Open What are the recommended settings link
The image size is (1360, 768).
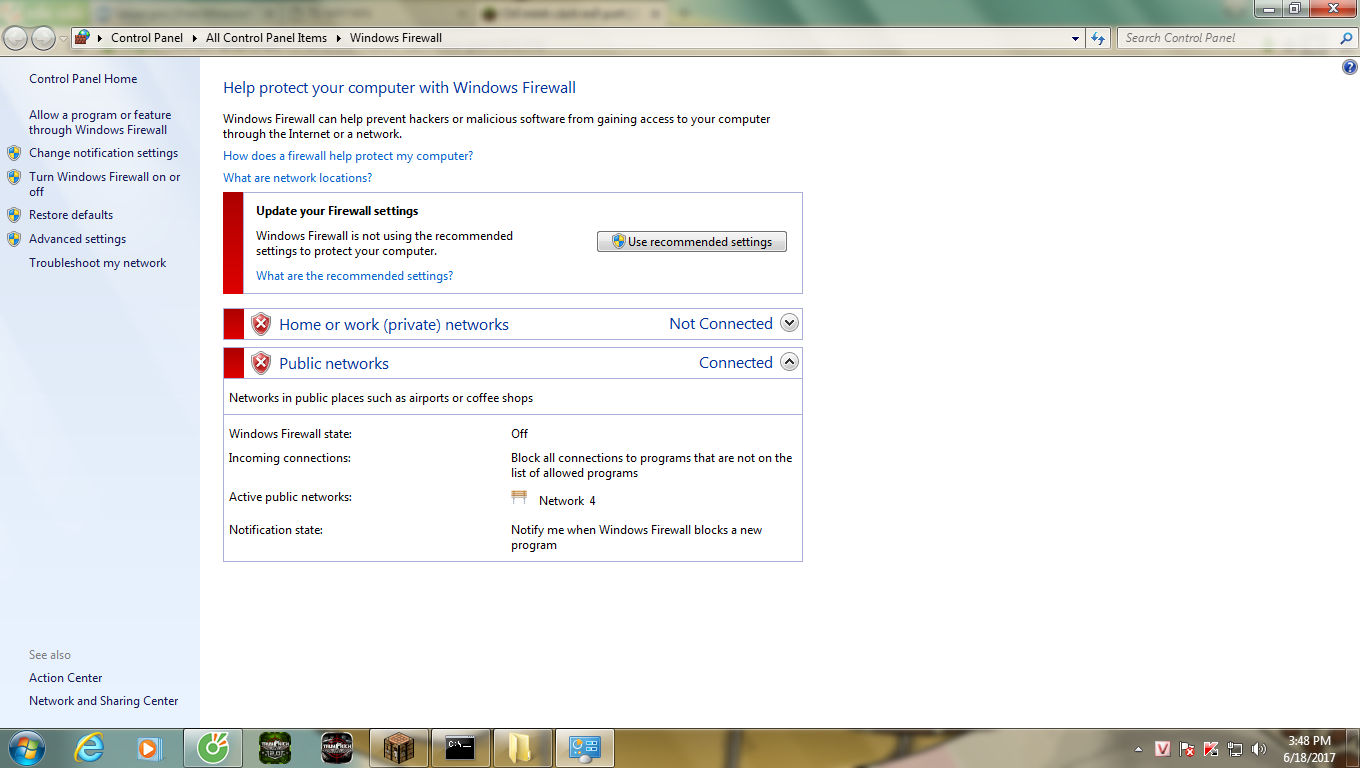[x=354, y=276]
